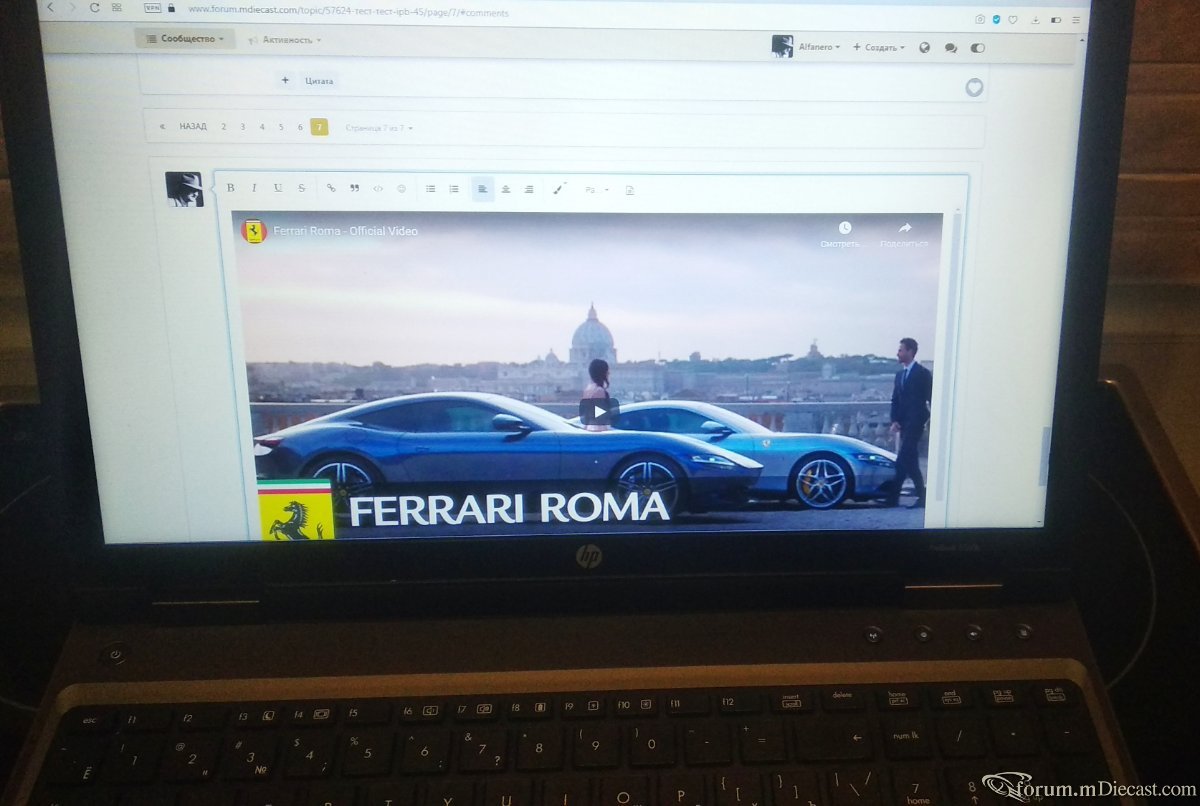
Task: Click the author avatar beside the editor
Action: 184,189
